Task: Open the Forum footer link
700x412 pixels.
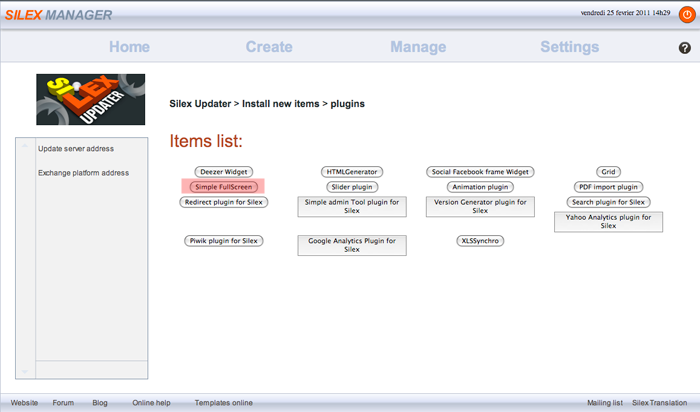Action: [63, 403]
